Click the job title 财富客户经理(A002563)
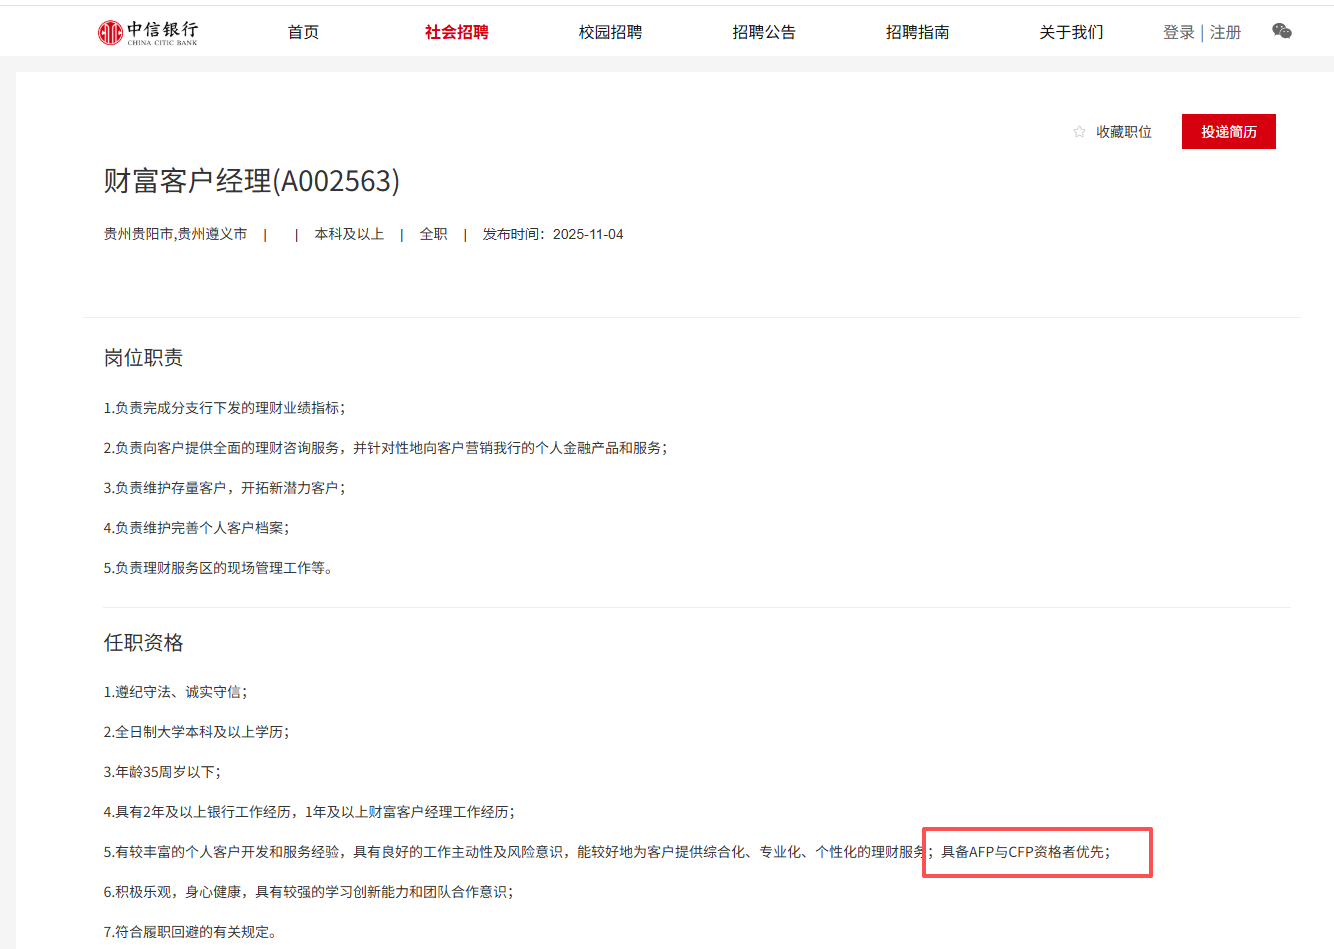 point(252,181)
